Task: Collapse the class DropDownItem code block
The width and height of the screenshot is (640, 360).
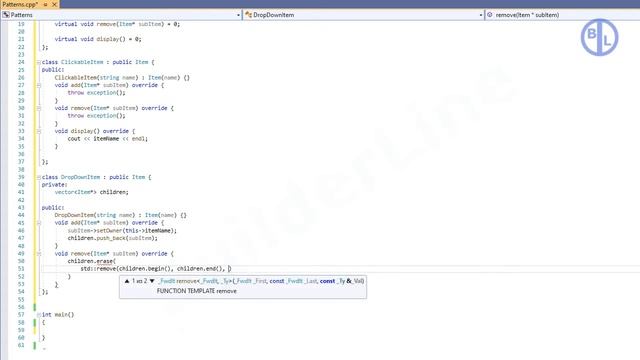Action: tap(38, 177)
